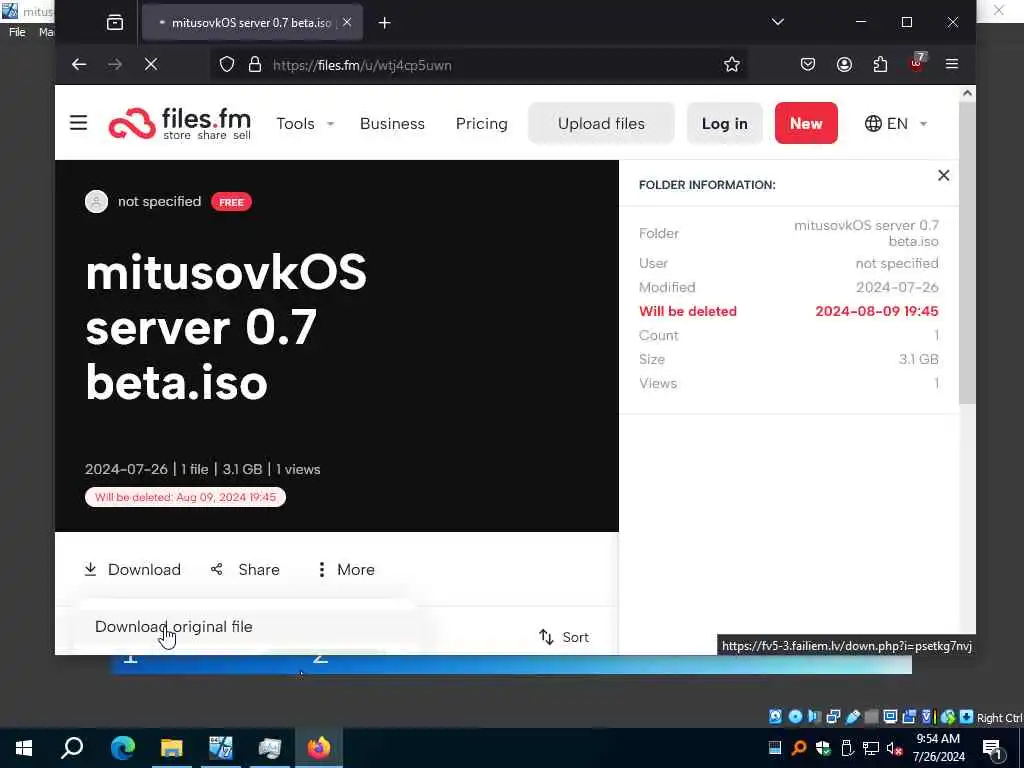Click the Download button
Screen dimensions: 1024x768
[133, 569]
